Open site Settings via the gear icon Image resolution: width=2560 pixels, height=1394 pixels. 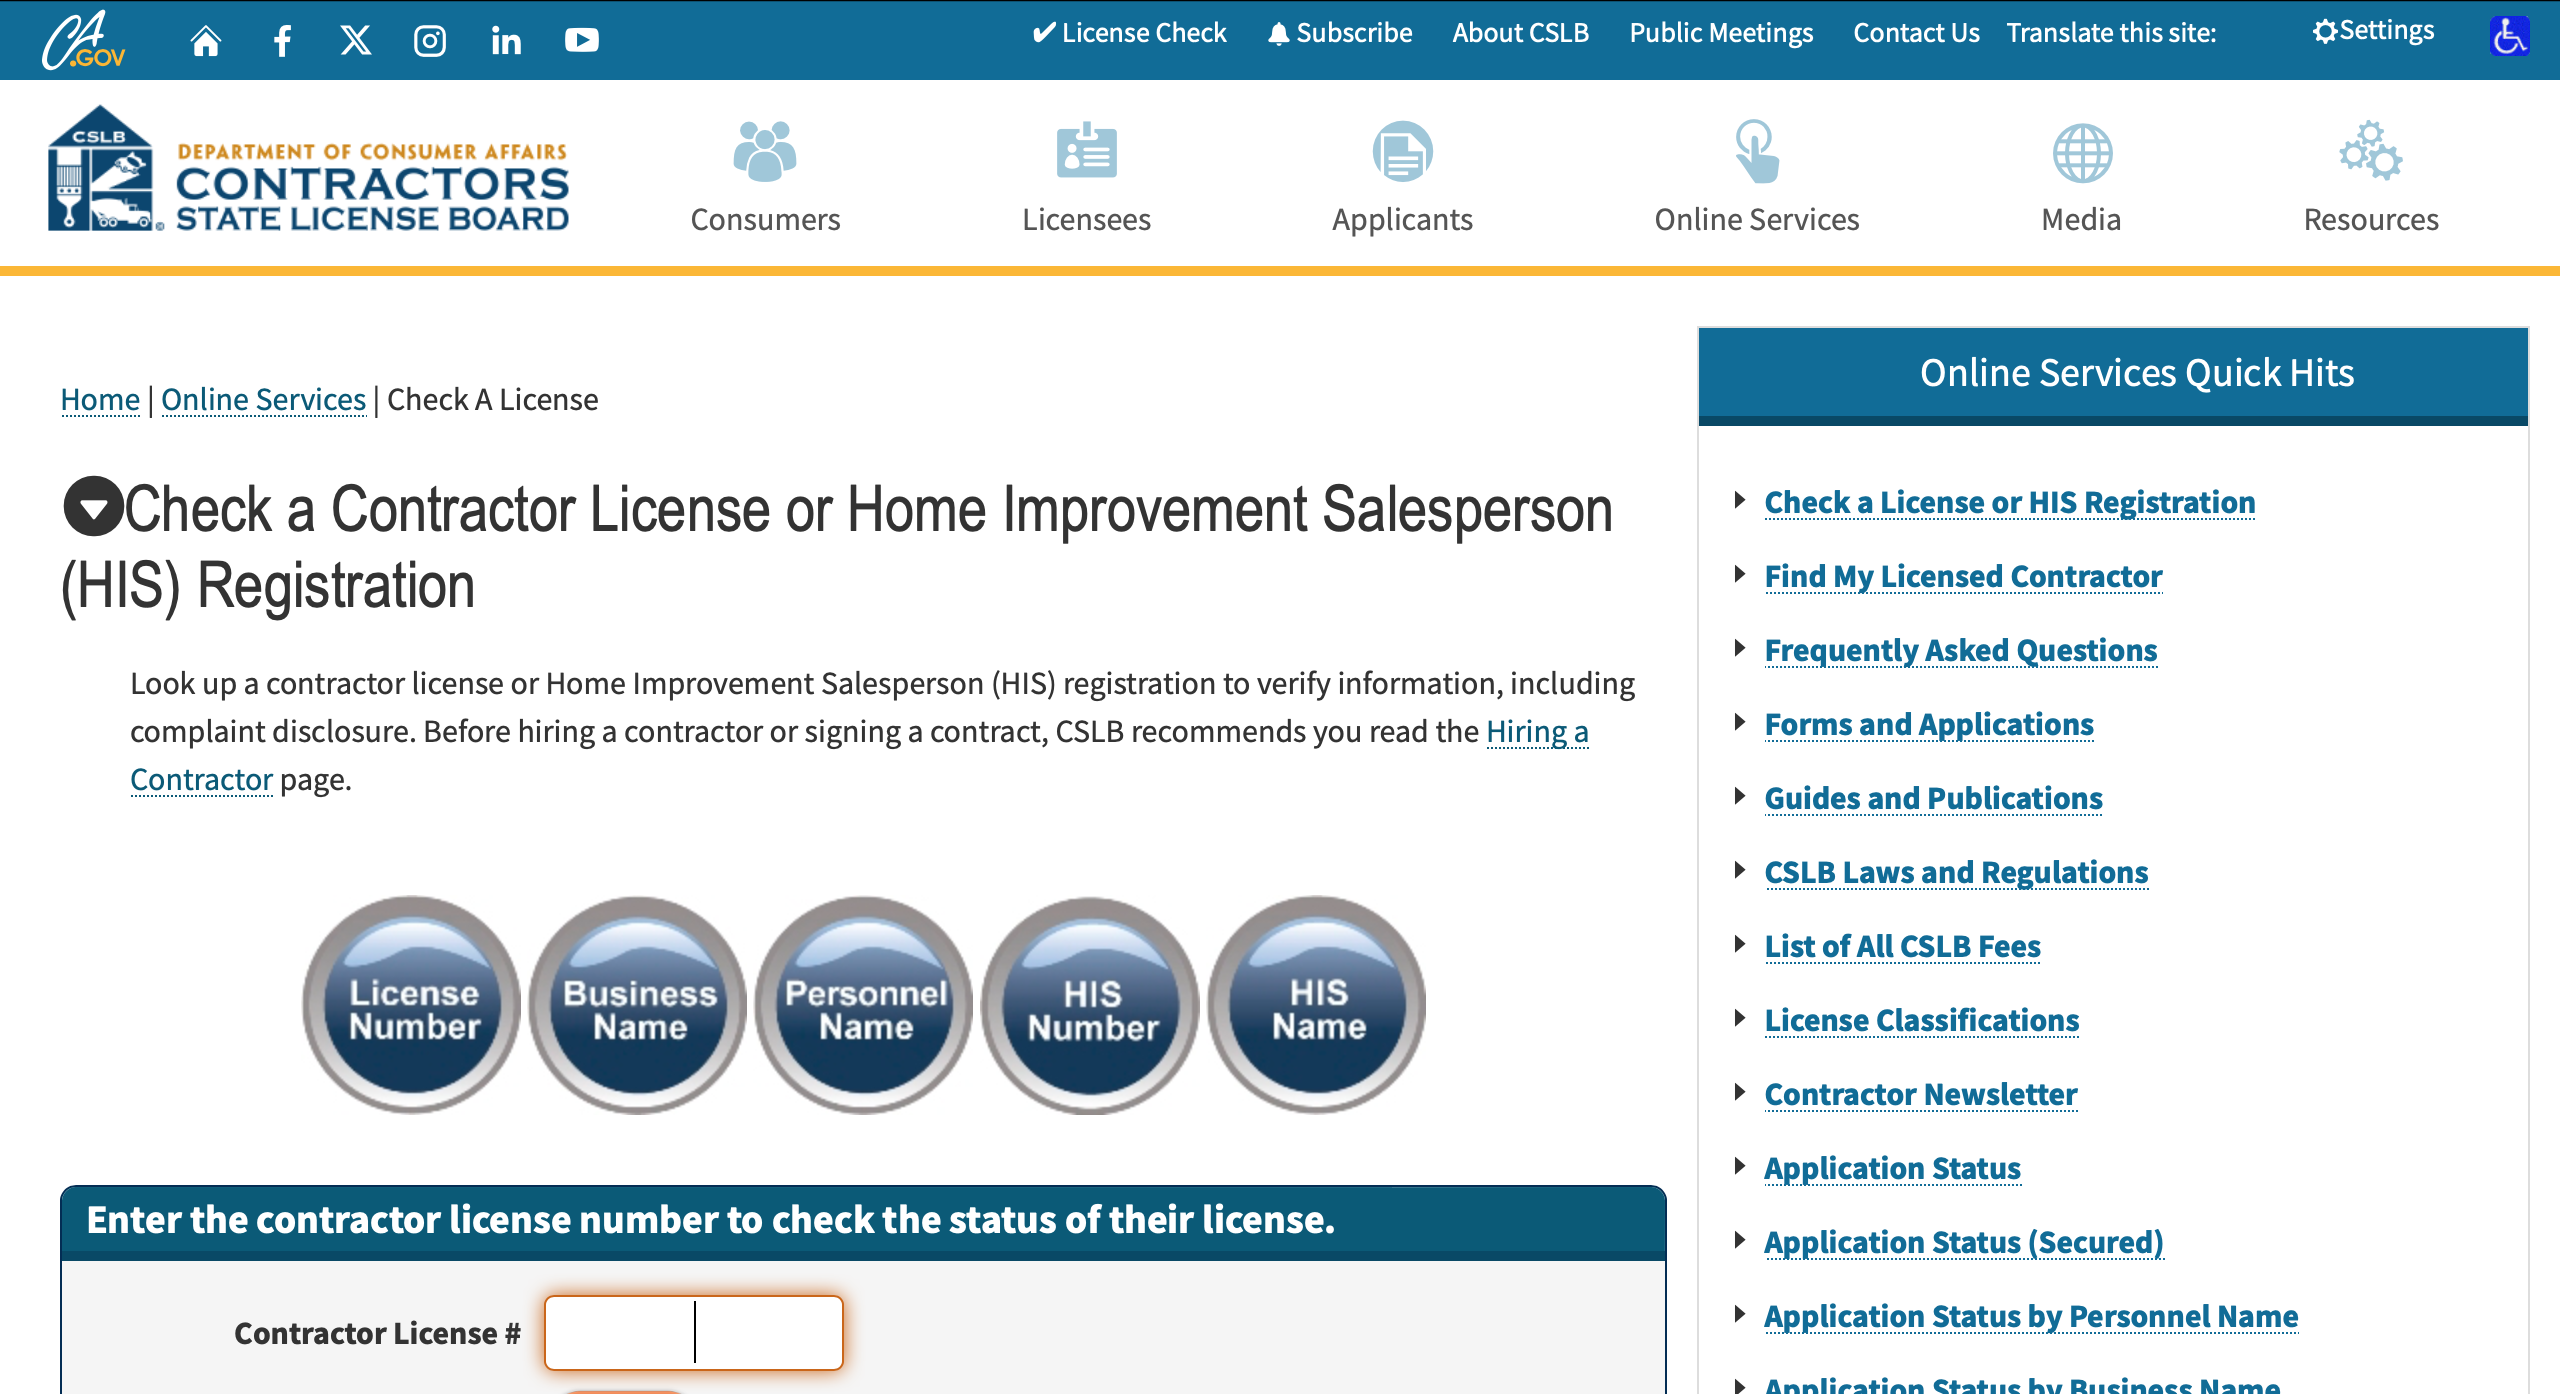click(2371, 31)
